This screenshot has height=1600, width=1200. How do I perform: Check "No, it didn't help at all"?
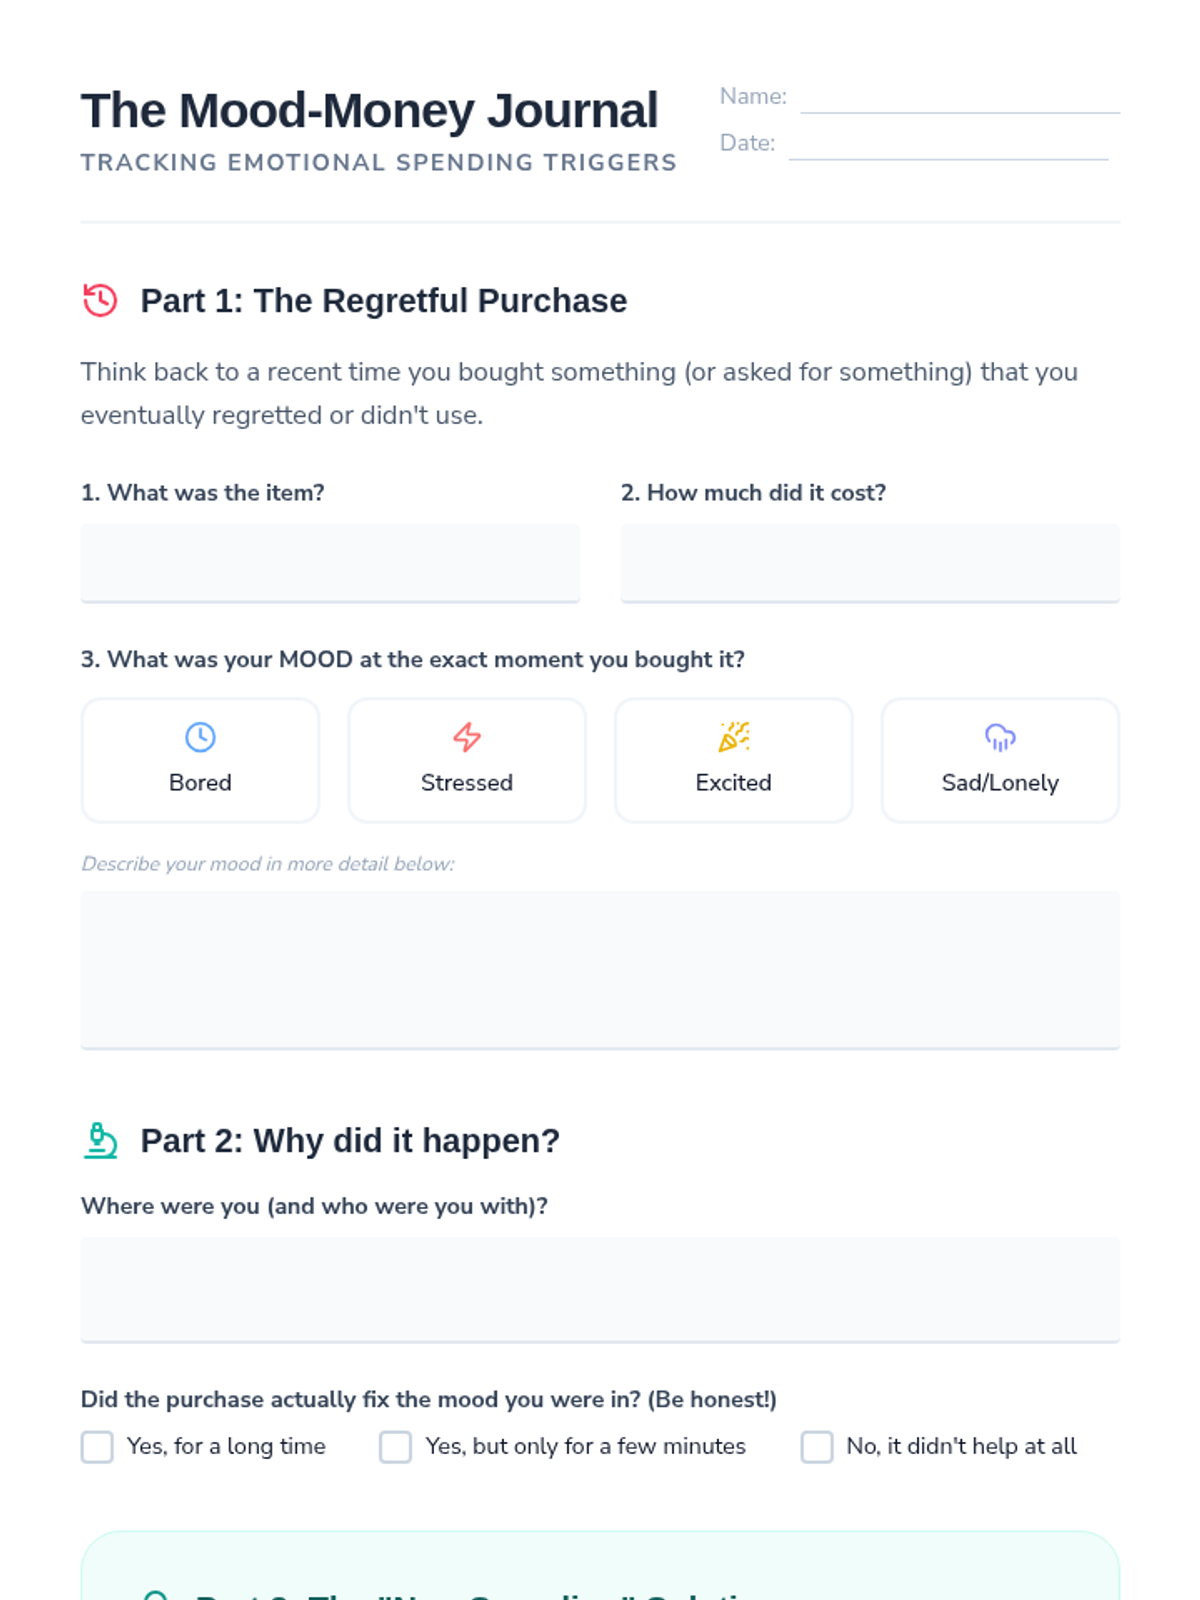tap(817, 1446)
